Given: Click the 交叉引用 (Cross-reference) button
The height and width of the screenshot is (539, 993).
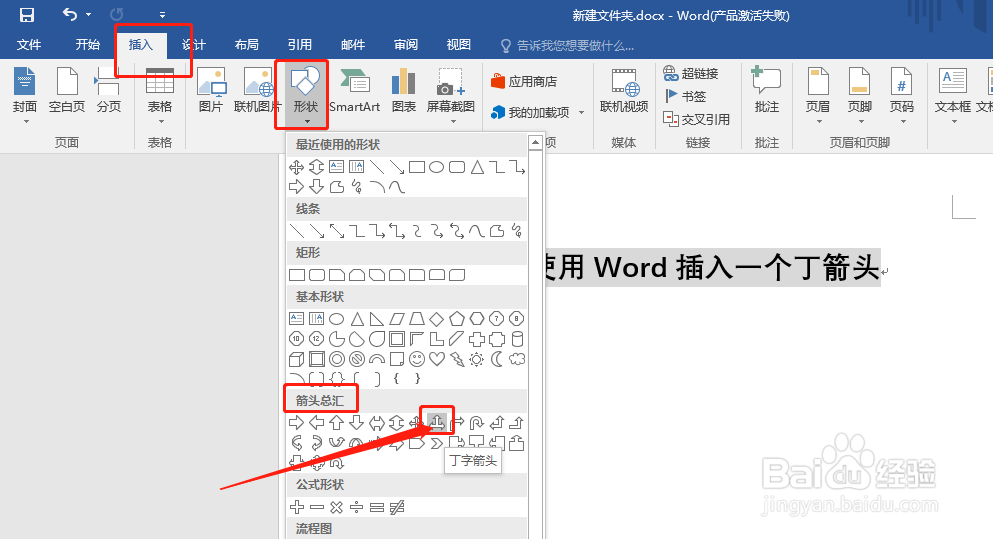Looking at the screenshot, I should (x=697, y=119).
